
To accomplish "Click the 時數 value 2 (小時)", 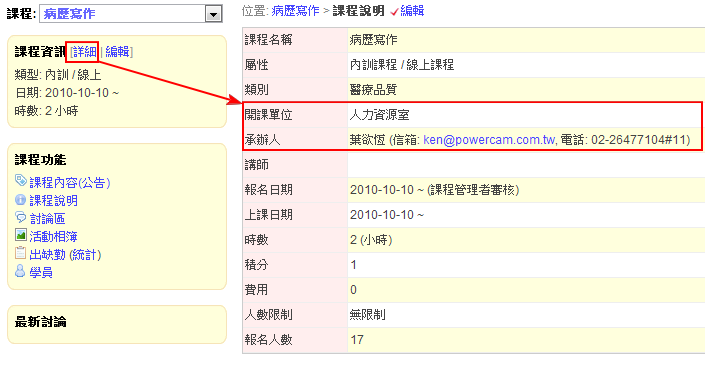I will 371,240.
